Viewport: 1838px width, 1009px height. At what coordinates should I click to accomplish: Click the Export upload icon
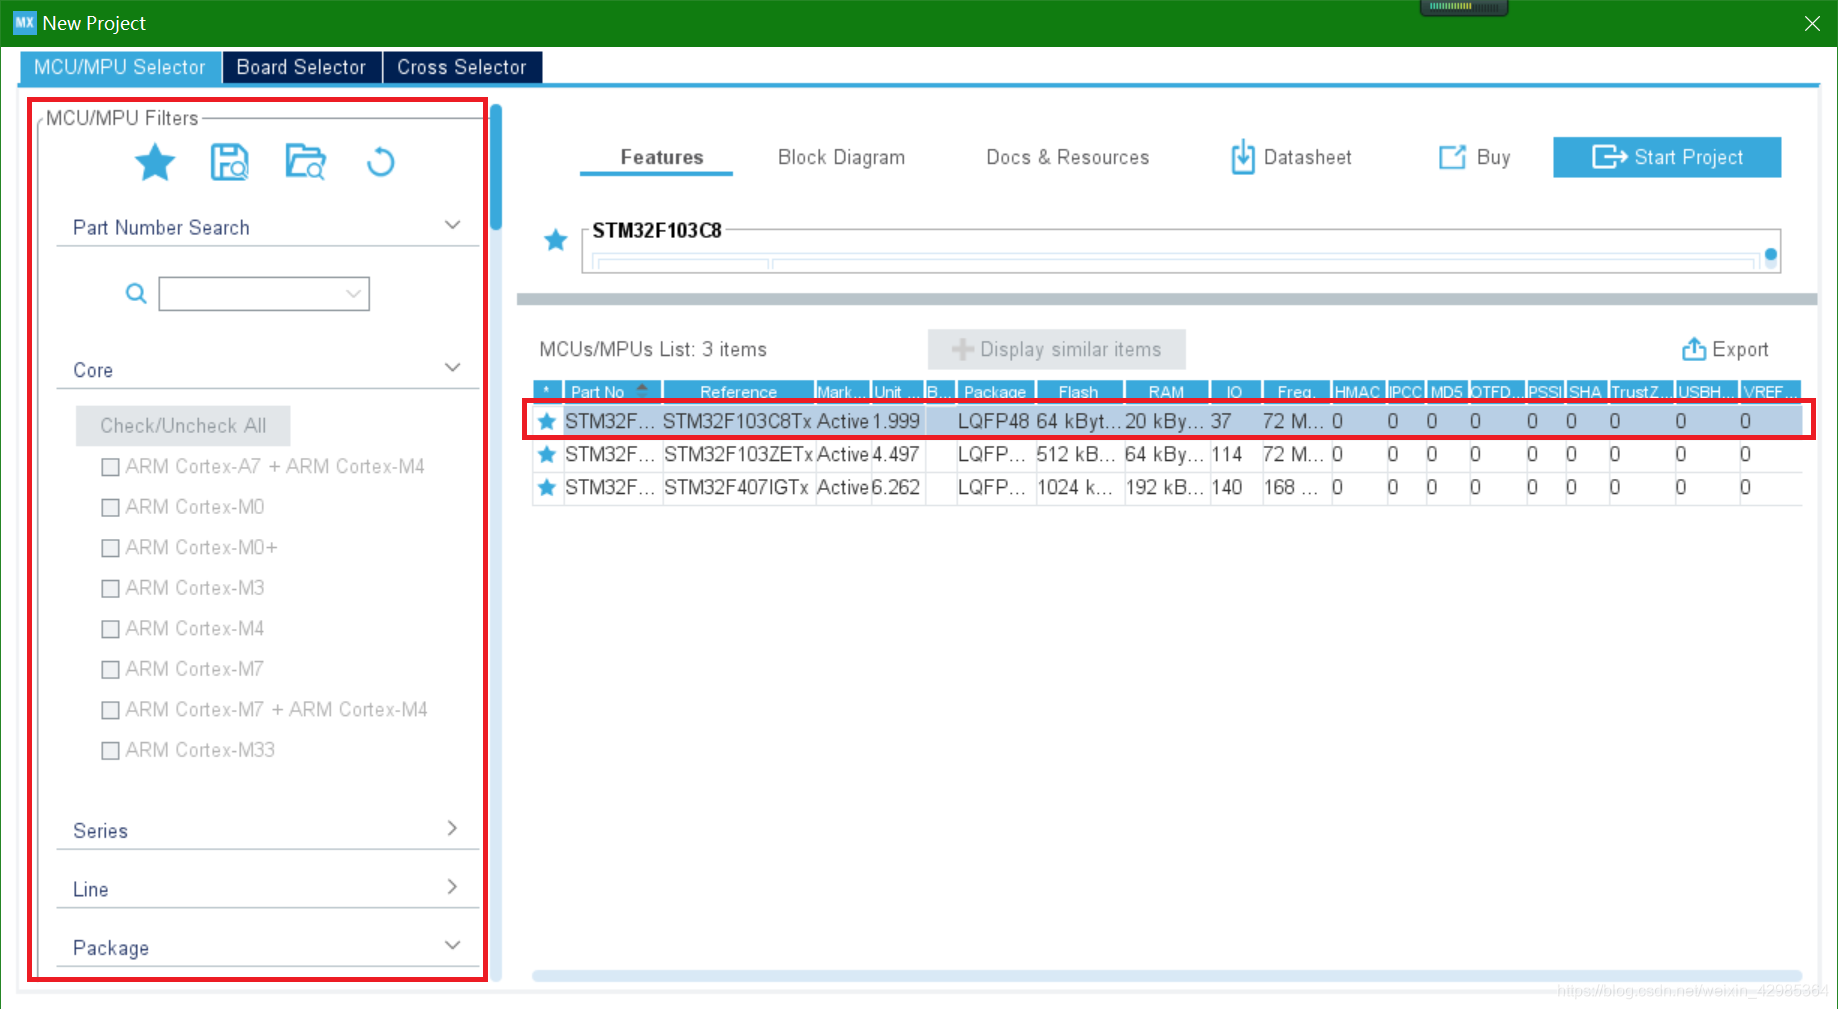coord(1694,348)
